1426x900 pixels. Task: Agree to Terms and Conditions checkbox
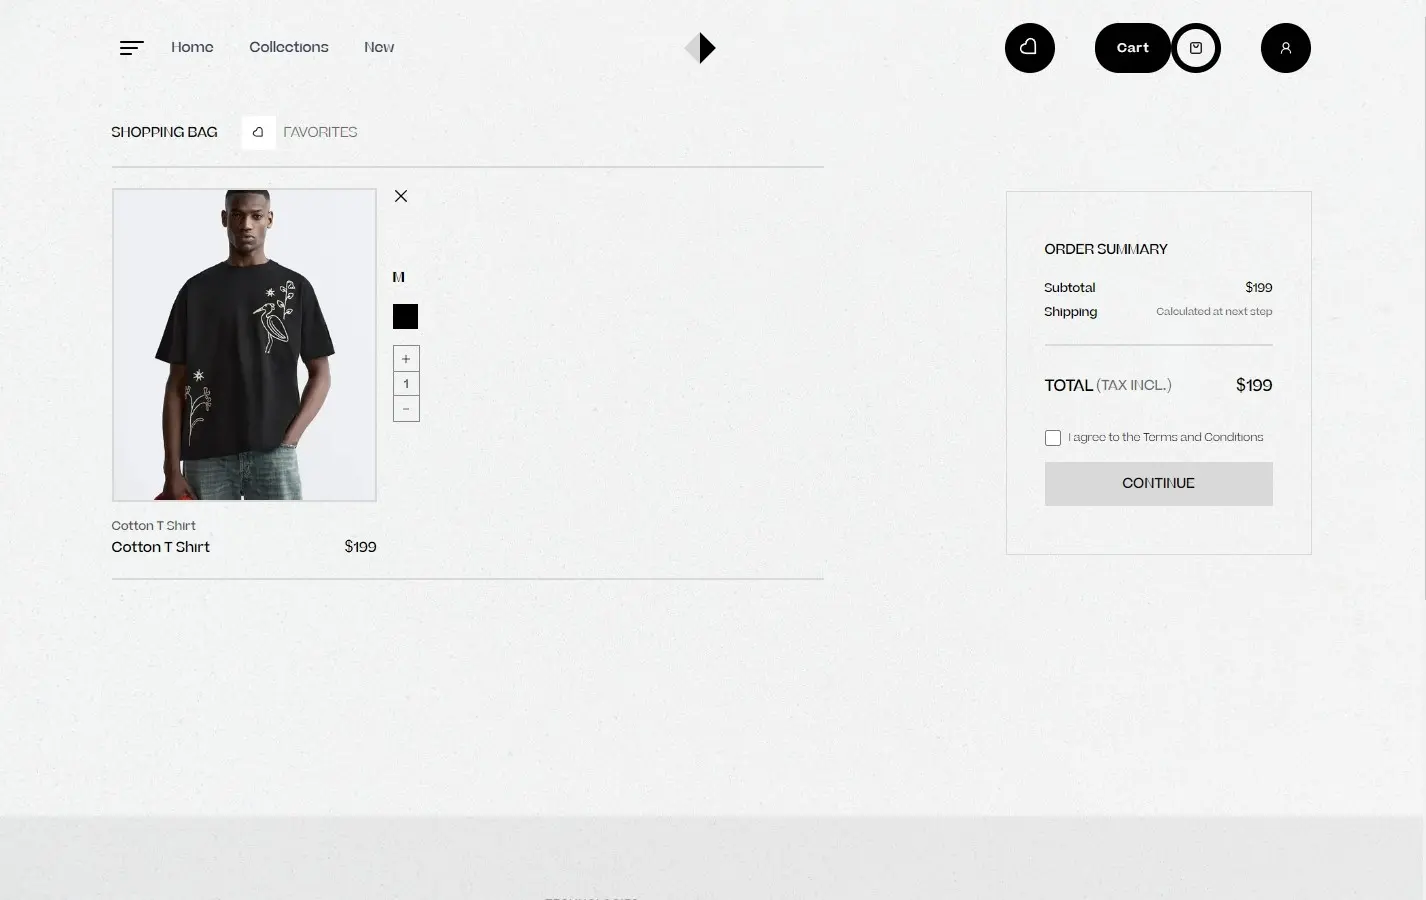1053,438
